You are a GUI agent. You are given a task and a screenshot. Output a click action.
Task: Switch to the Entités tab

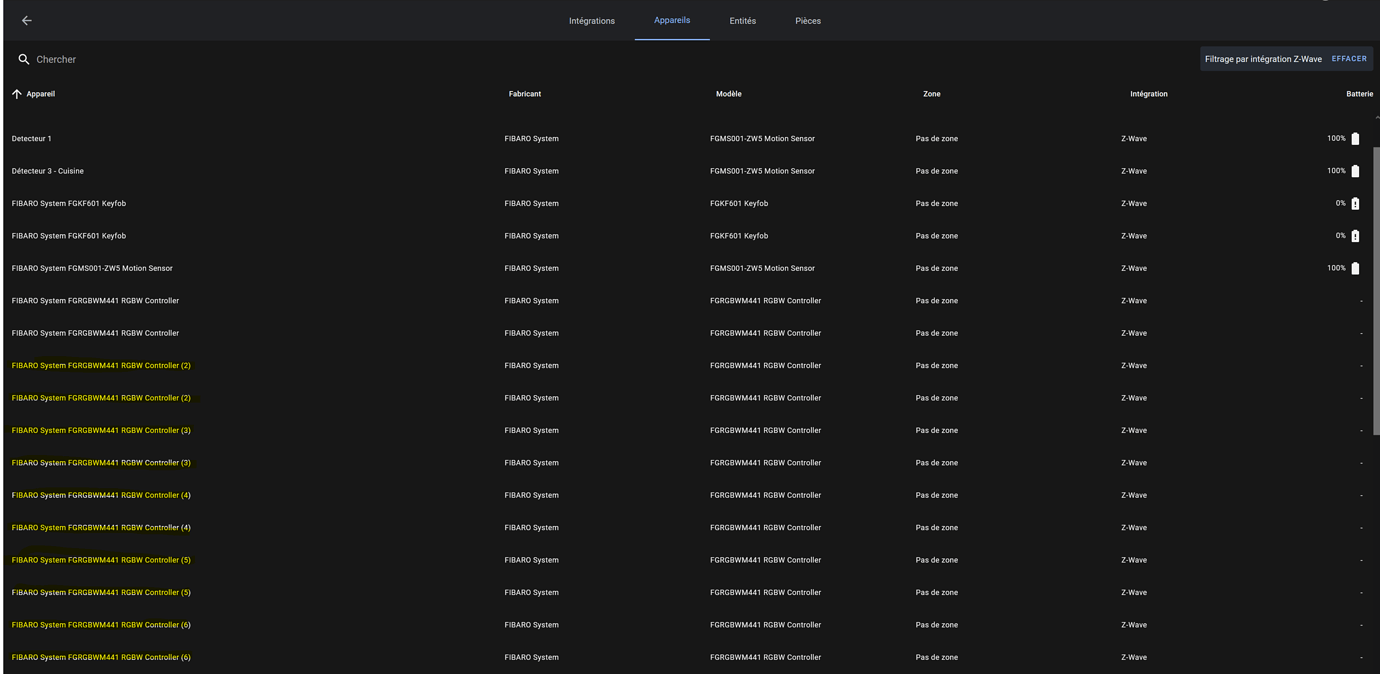[742, 20]
